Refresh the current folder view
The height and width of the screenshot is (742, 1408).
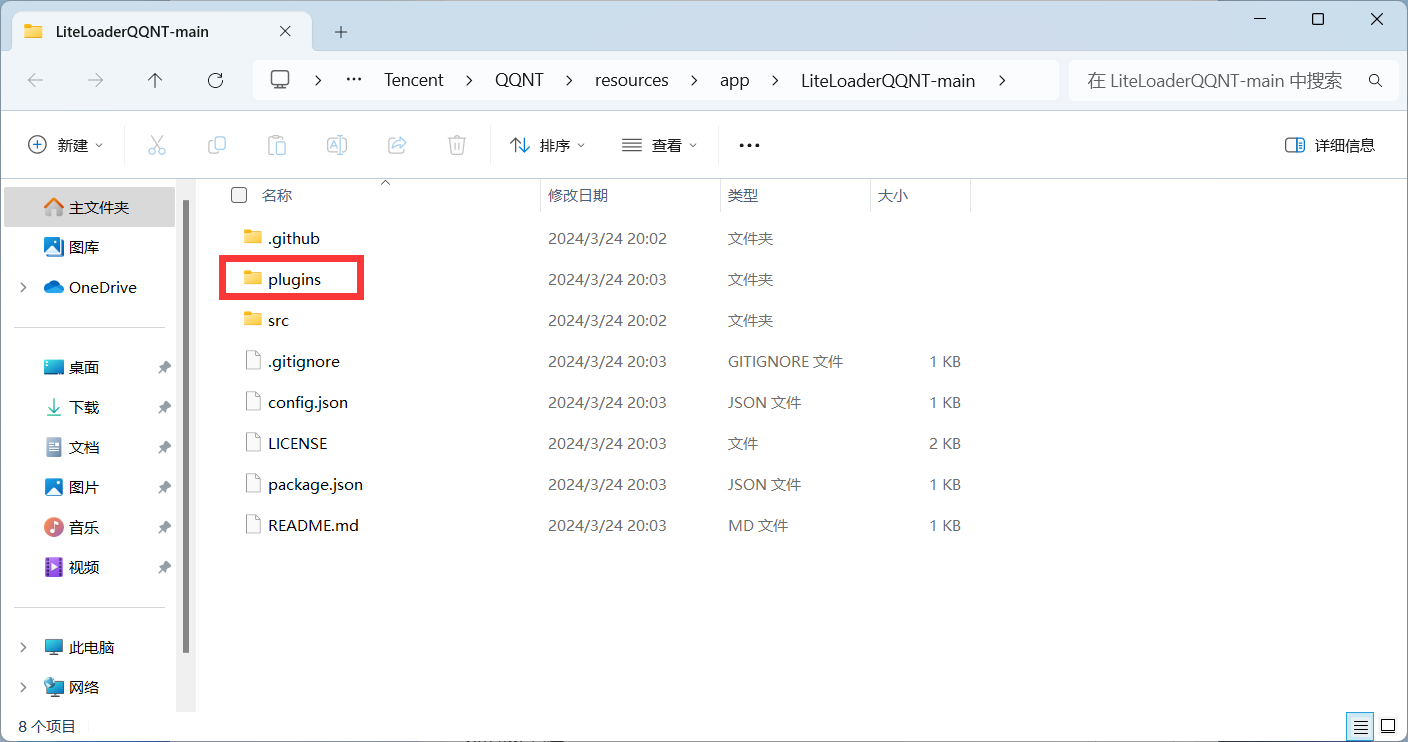(215, 80)
